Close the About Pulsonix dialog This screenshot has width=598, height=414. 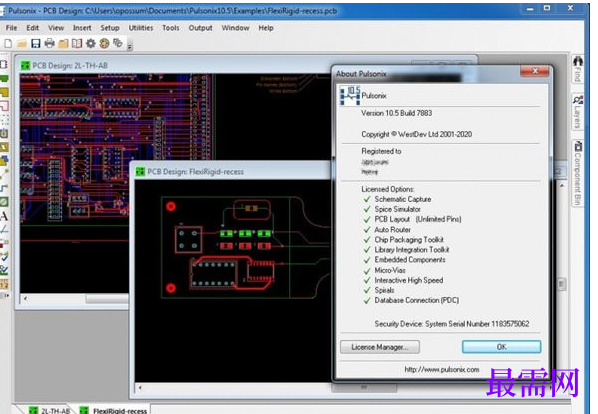535,71
